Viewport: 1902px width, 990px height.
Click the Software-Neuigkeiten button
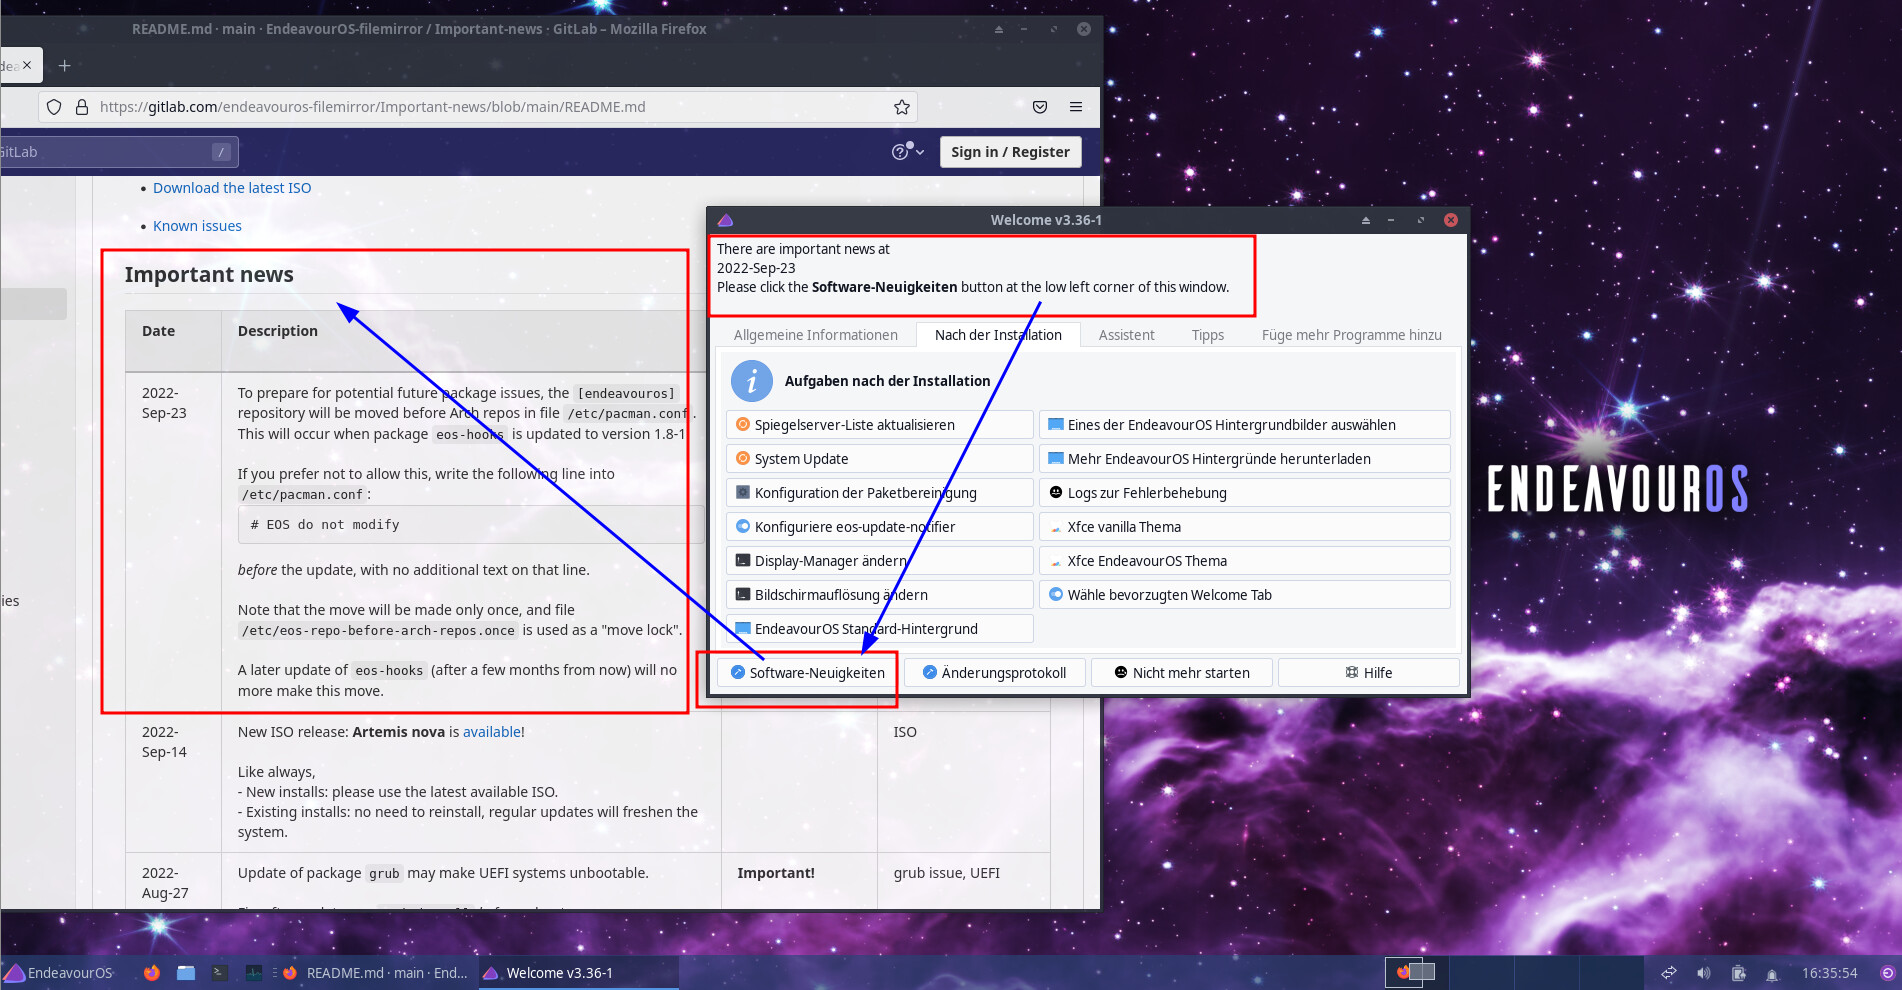808,673
